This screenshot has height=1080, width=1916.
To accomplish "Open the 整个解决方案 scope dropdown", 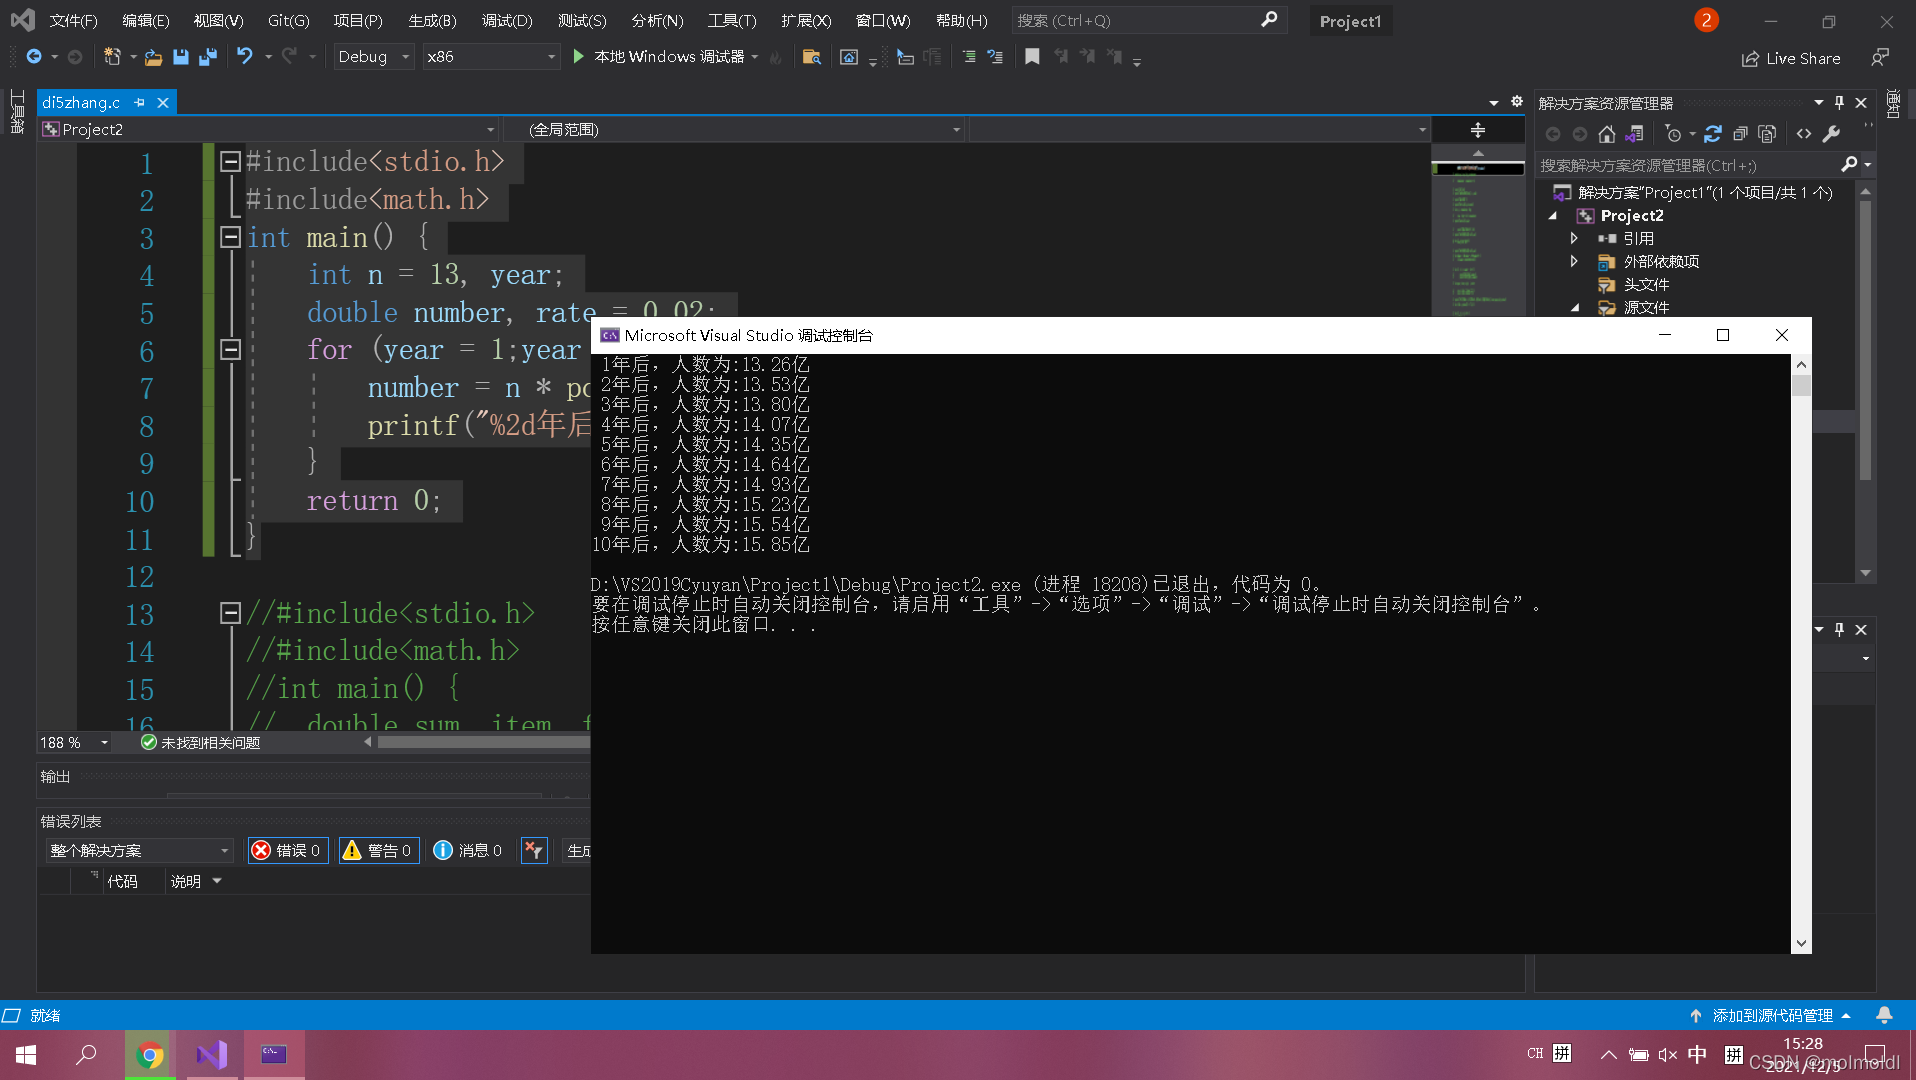I will pos(139,850).
